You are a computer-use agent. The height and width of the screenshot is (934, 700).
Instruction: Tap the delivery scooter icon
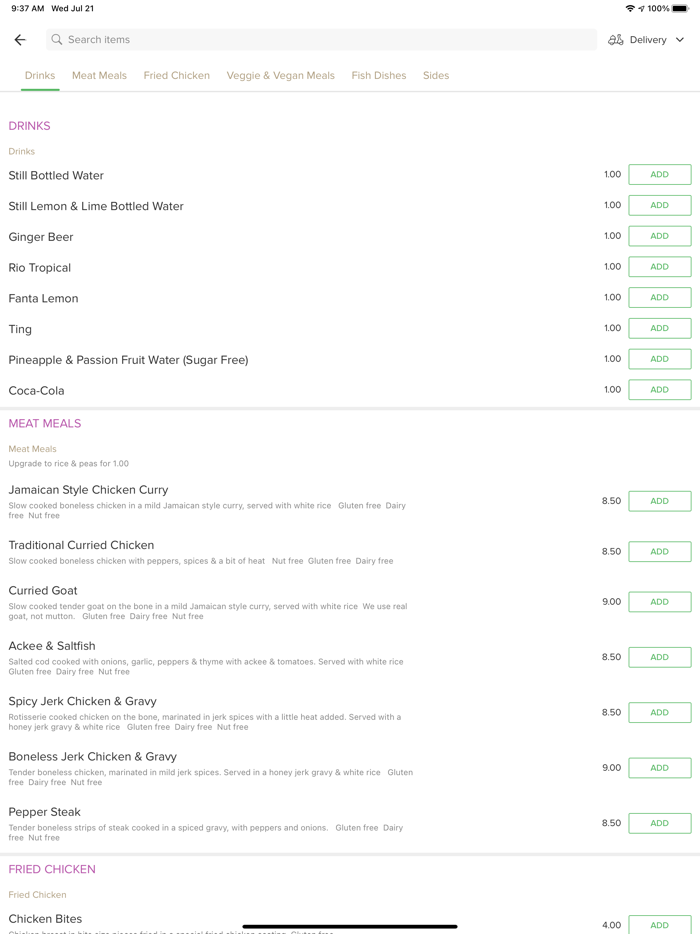tap(616, 40)
